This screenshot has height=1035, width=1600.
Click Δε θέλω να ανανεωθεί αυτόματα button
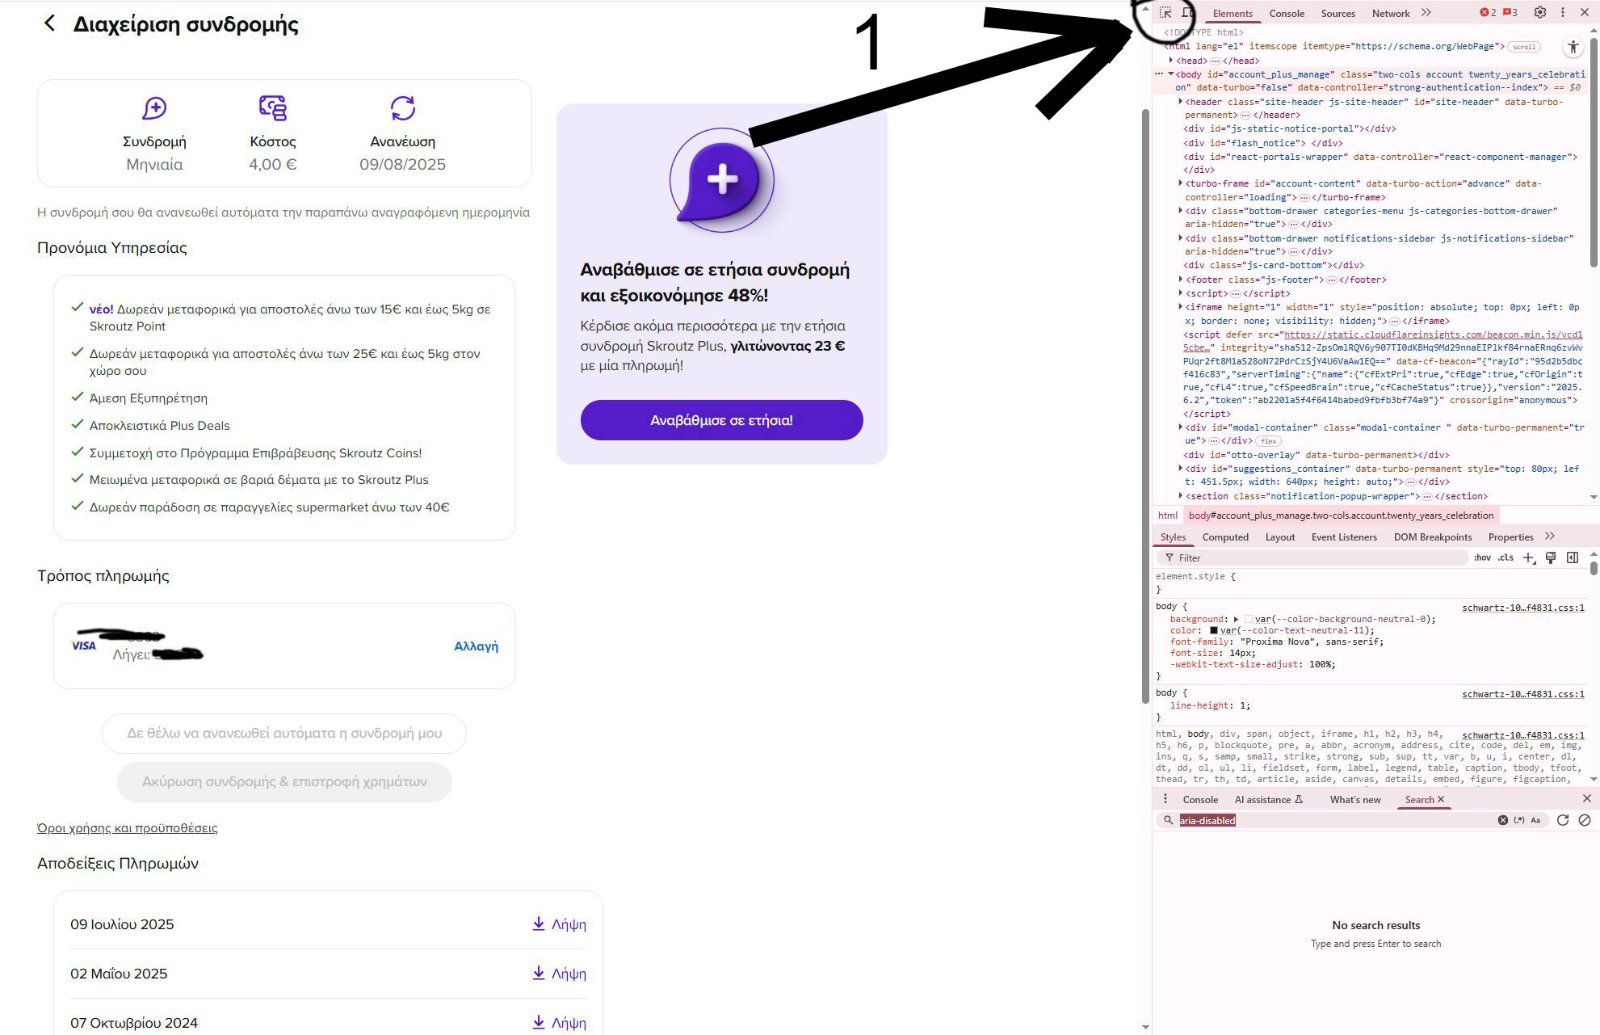pos(284,733)
